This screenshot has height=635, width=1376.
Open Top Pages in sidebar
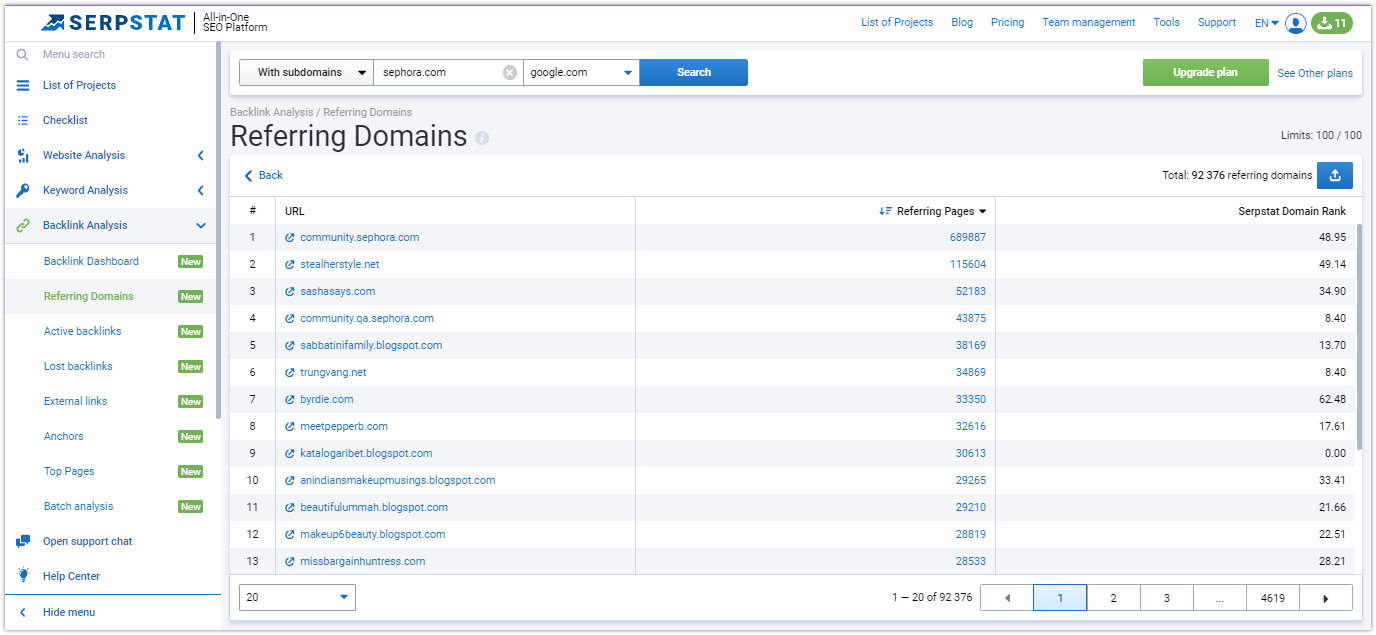pos(69,472)
